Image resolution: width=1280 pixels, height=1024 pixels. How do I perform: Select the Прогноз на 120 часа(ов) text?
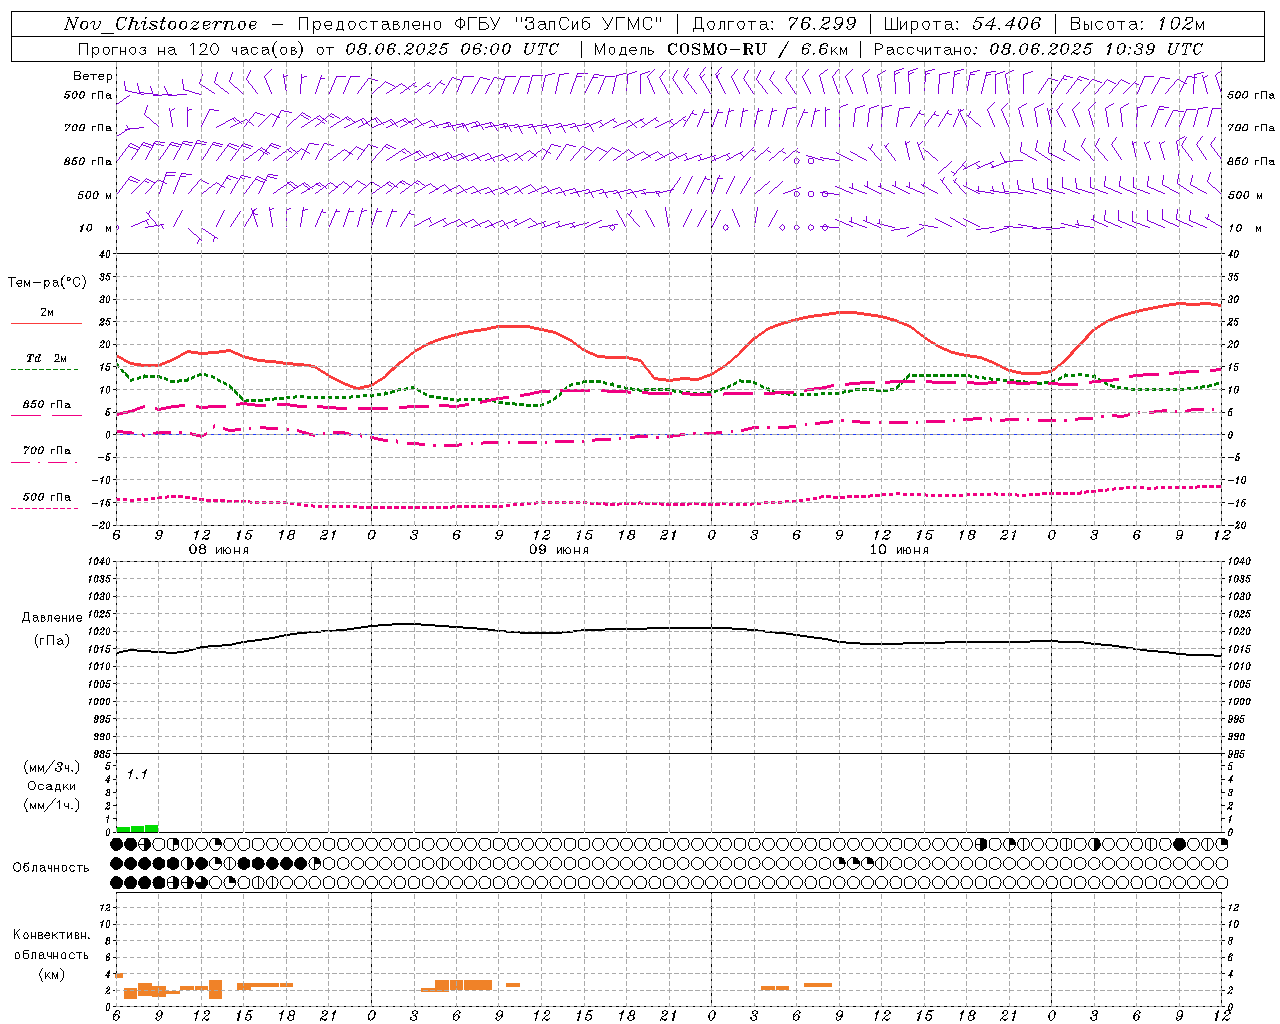tap(193, 49)
